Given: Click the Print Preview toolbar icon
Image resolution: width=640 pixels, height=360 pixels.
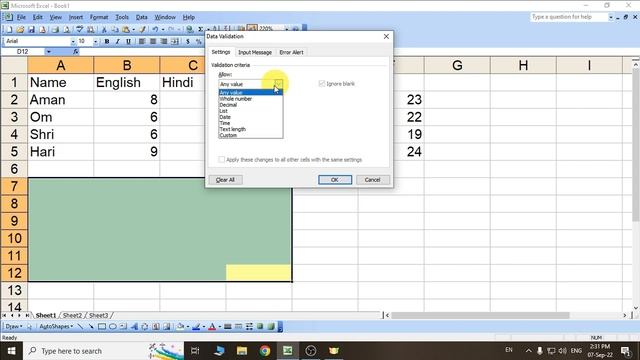Looking at the screenshot, I should point(67,29).
